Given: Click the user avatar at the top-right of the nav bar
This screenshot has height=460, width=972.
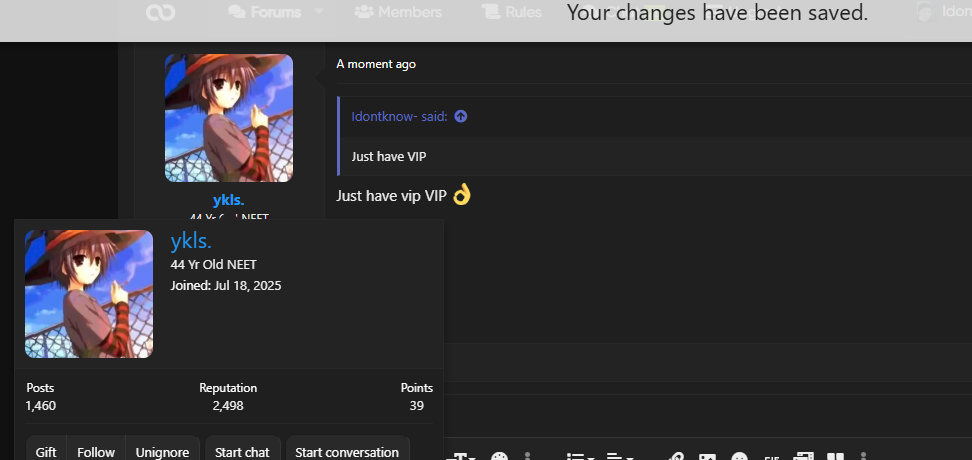Looking at the screenshot, I should point(926,12).
